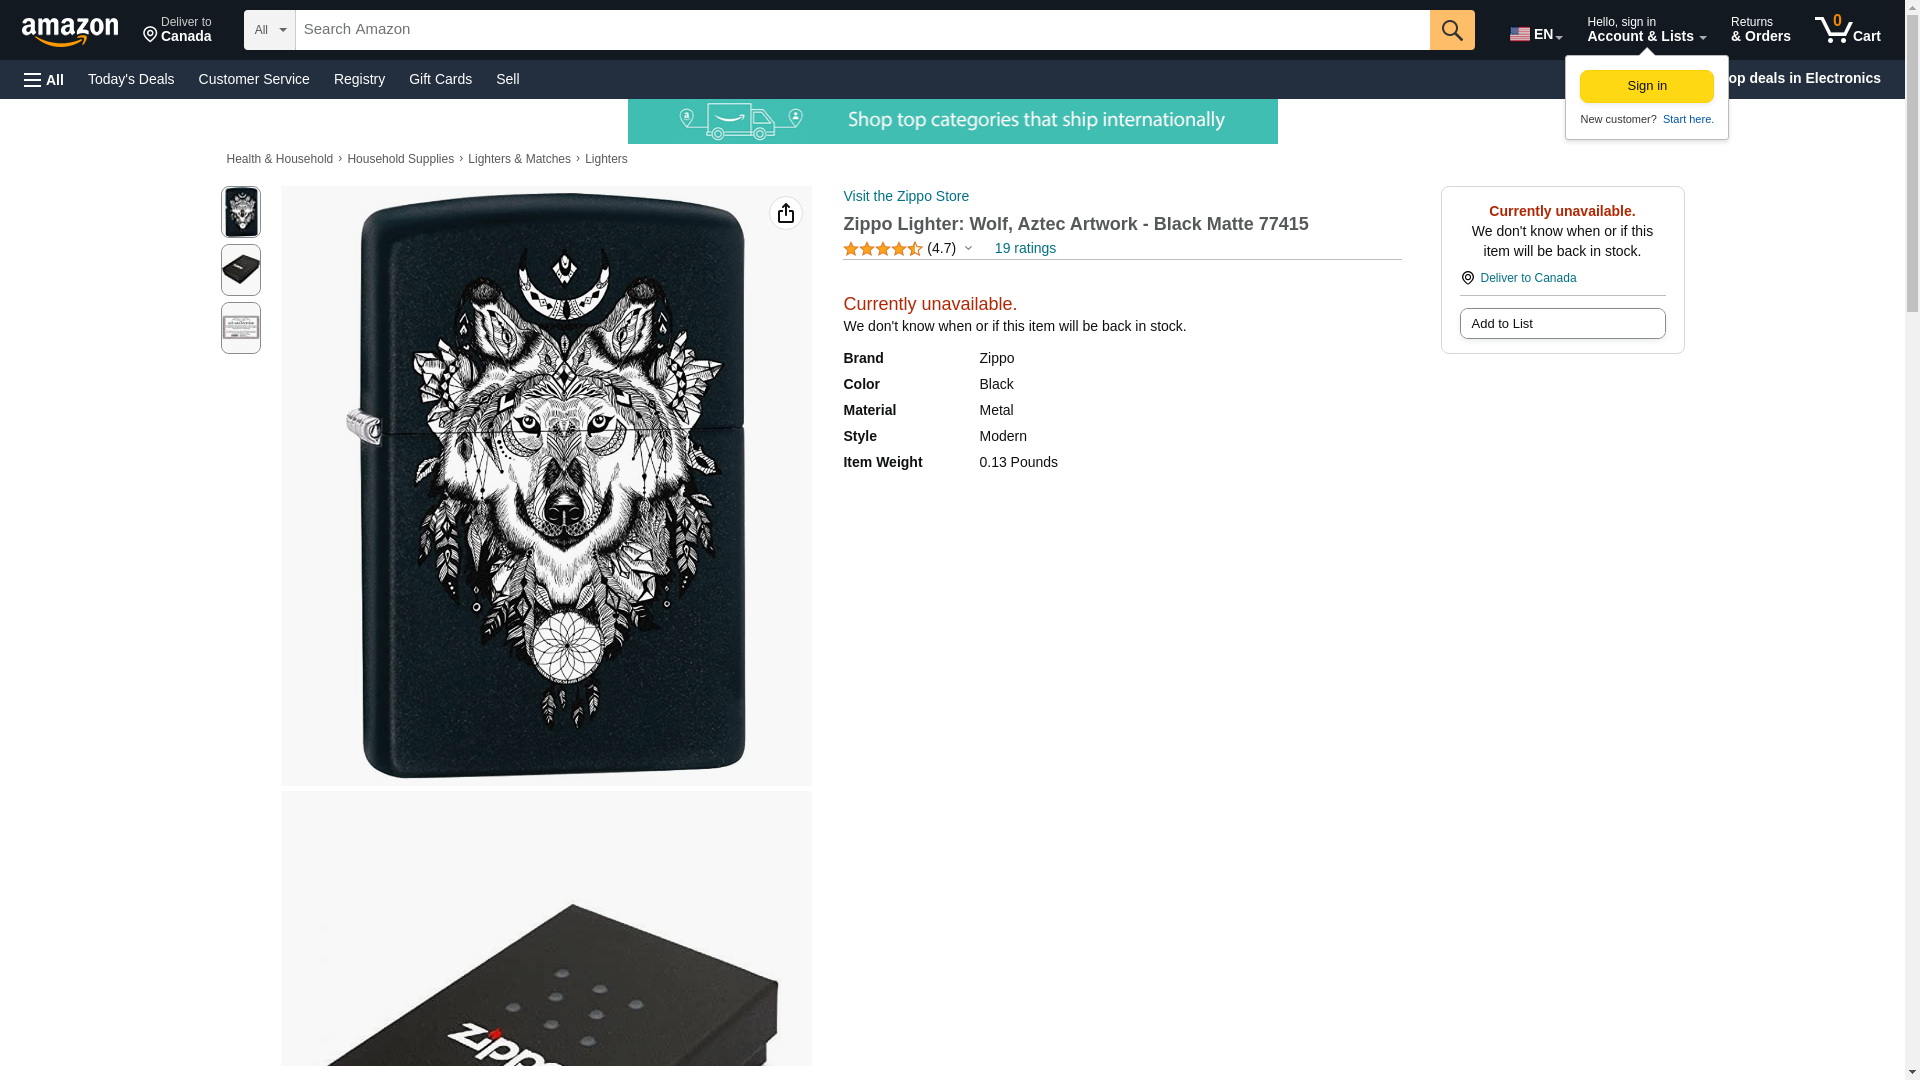The height and width of the screenshot is (1080, 1920).
Task: Open the shopping cart icon
Action: click(1848, 30)
